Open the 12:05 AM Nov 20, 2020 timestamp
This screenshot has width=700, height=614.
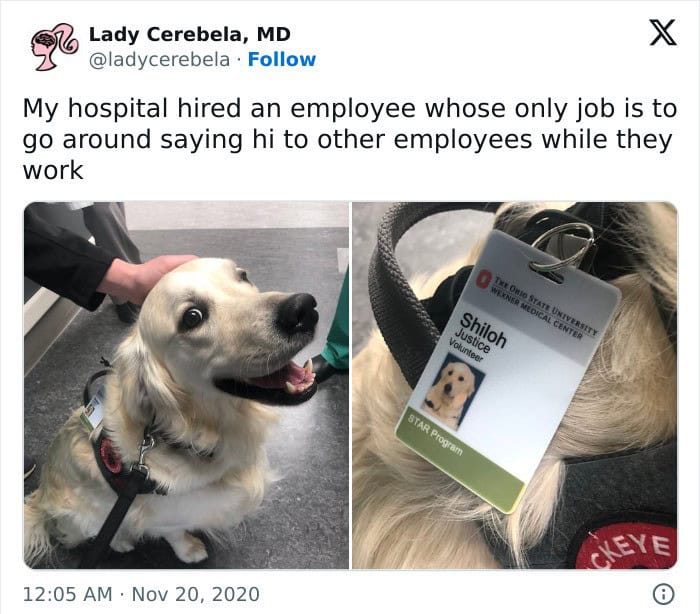pyautogui.click(x=141, y=594)
